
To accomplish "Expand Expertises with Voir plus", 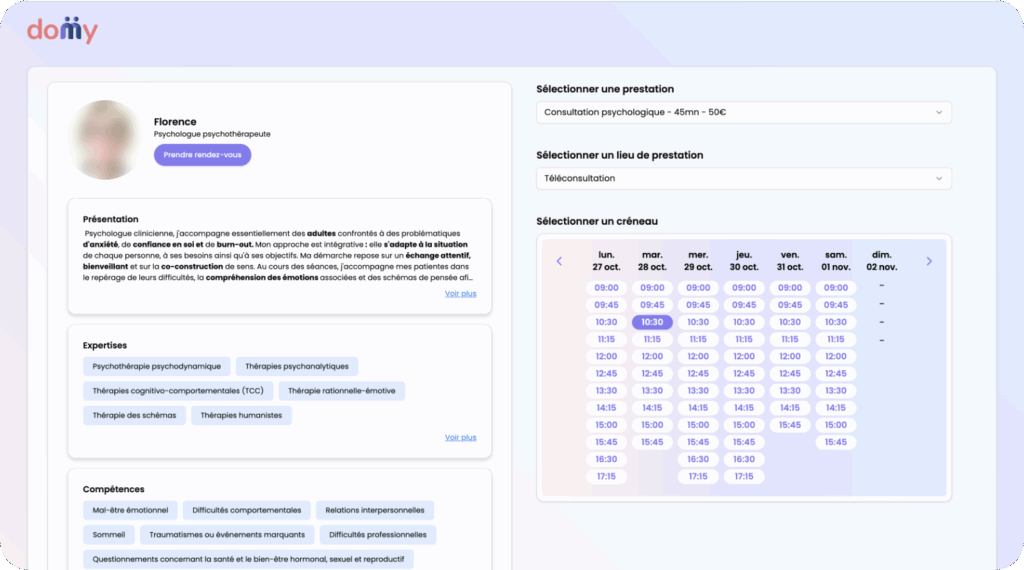I will (x=460, y=437).
